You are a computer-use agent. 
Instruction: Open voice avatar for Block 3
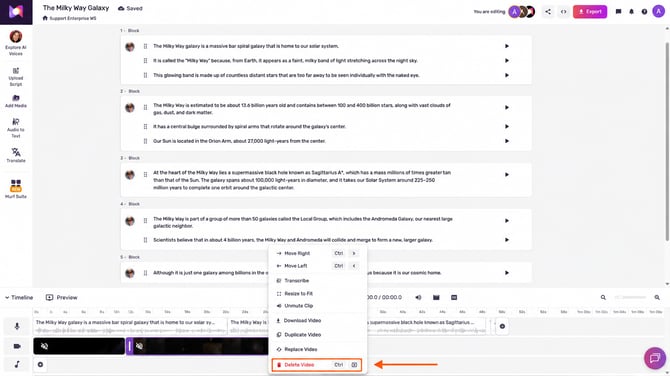tap(130, 175)
